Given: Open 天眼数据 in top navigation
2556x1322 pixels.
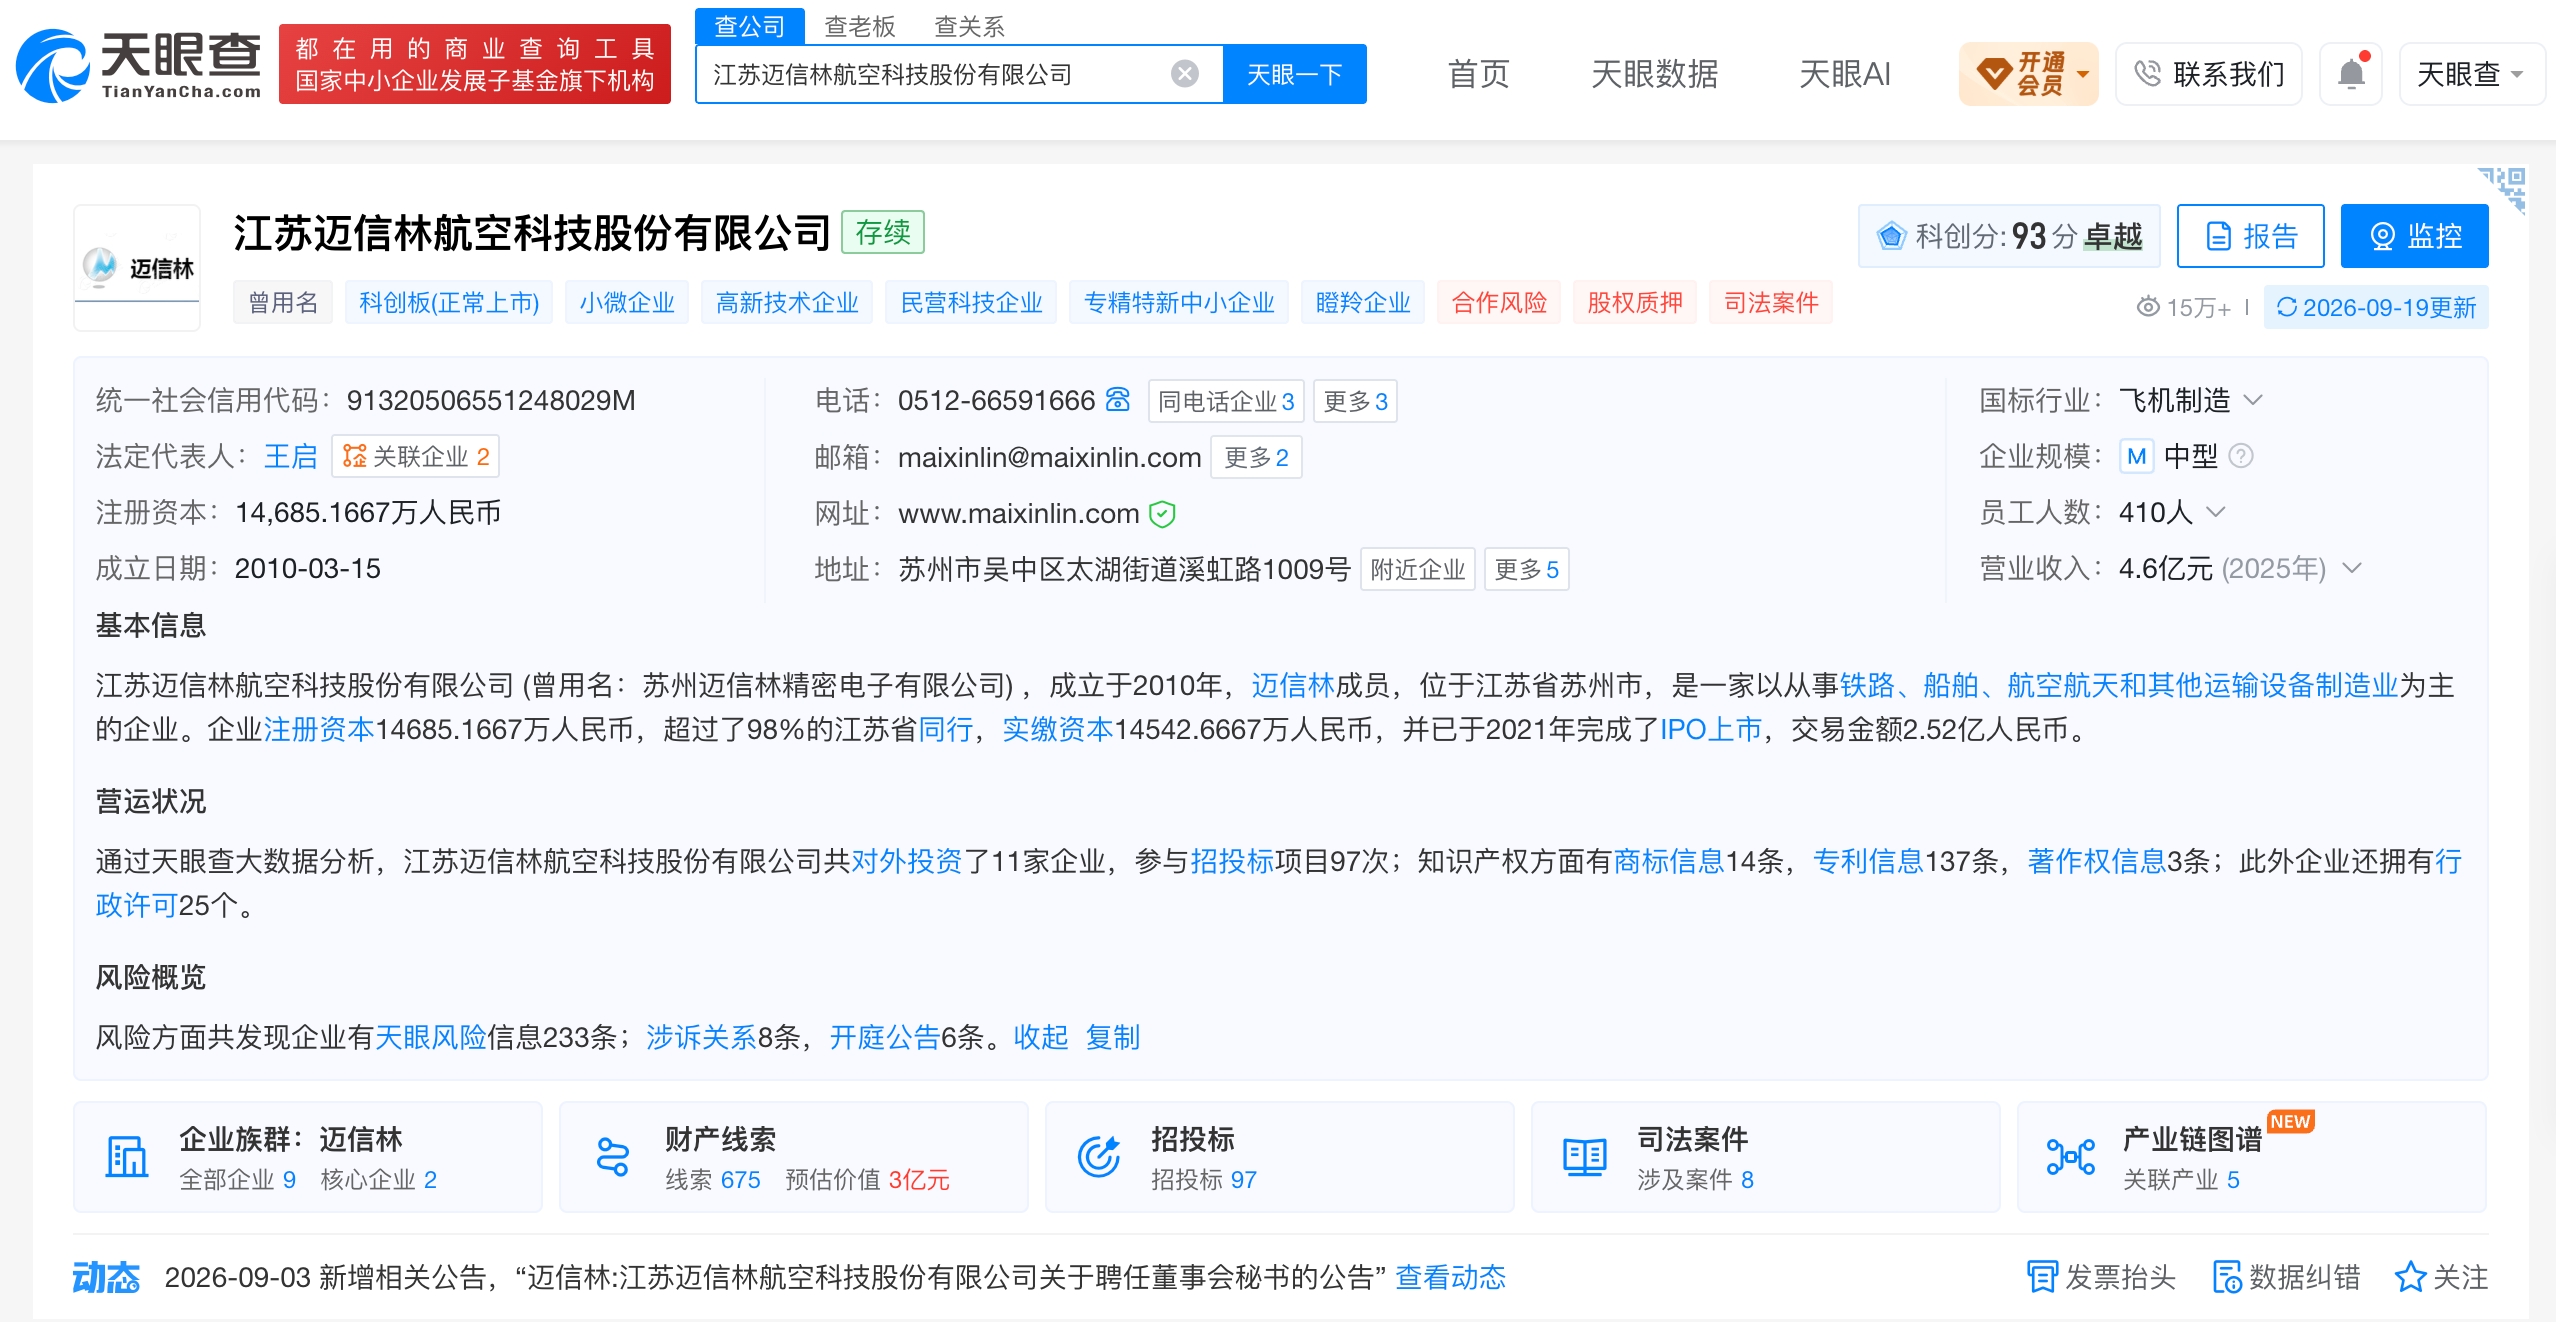Looking at the screenshot, I should [1655, 74].
